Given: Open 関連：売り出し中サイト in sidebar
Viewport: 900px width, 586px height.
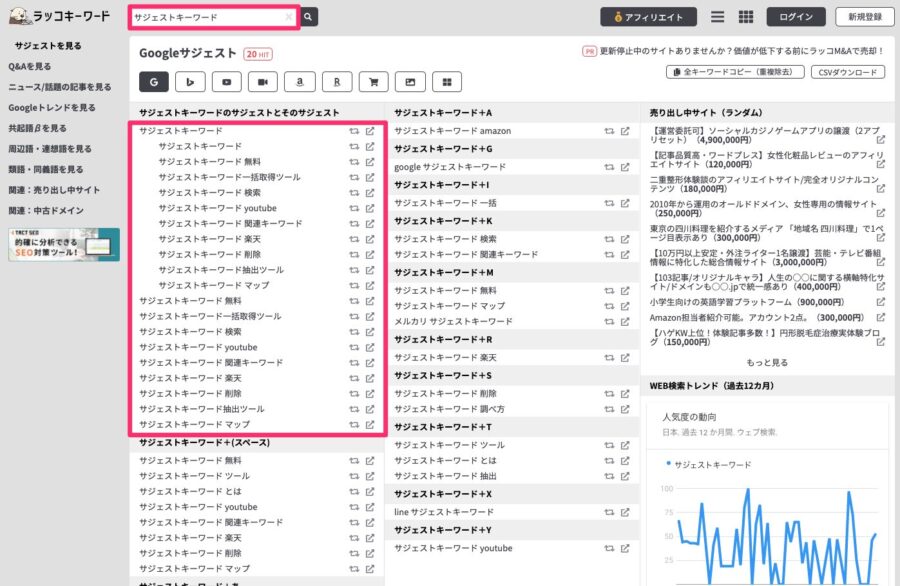Looking at the screenshot, I should pyautogui.click(x=54, y=190).
